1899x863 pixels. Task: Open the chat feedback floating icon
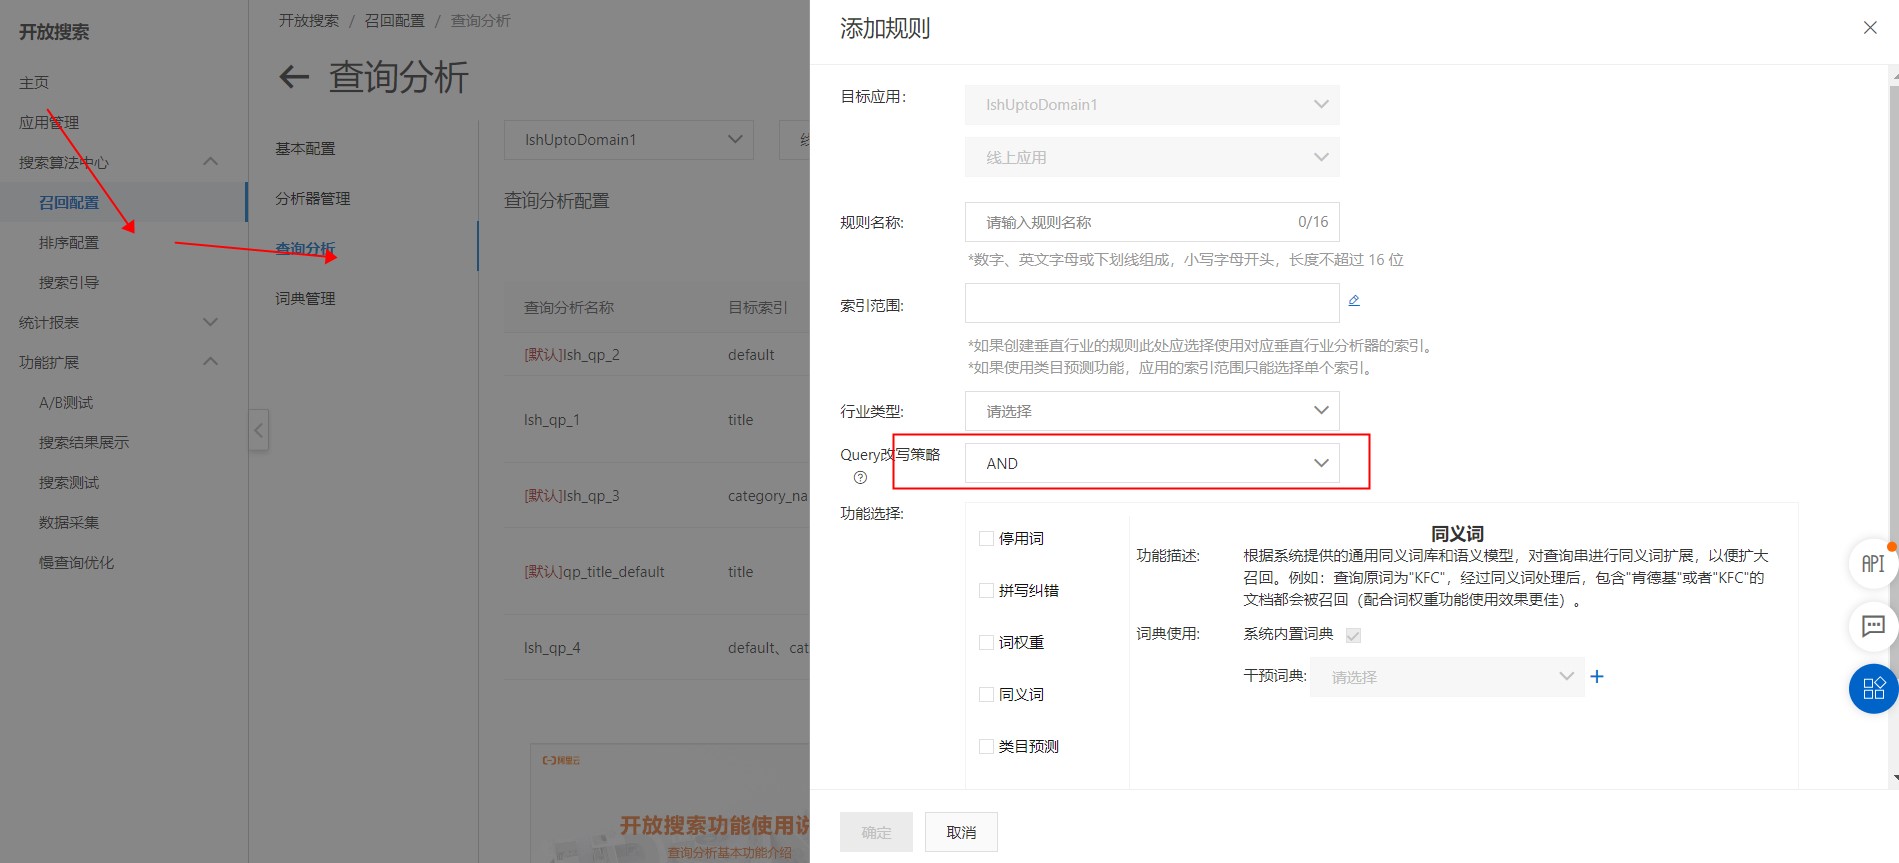[1872, 627]
